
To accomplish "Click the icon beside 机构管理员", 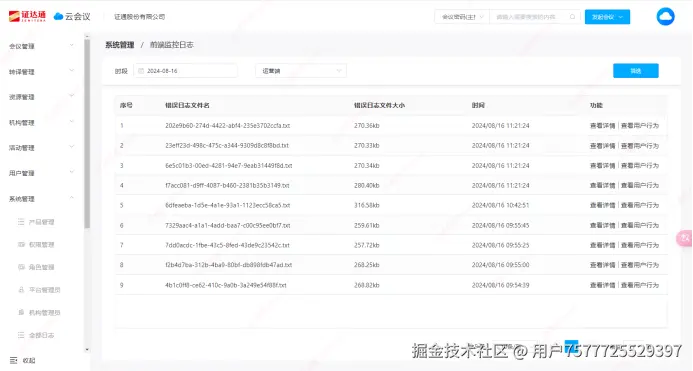I will coord(21,312).
